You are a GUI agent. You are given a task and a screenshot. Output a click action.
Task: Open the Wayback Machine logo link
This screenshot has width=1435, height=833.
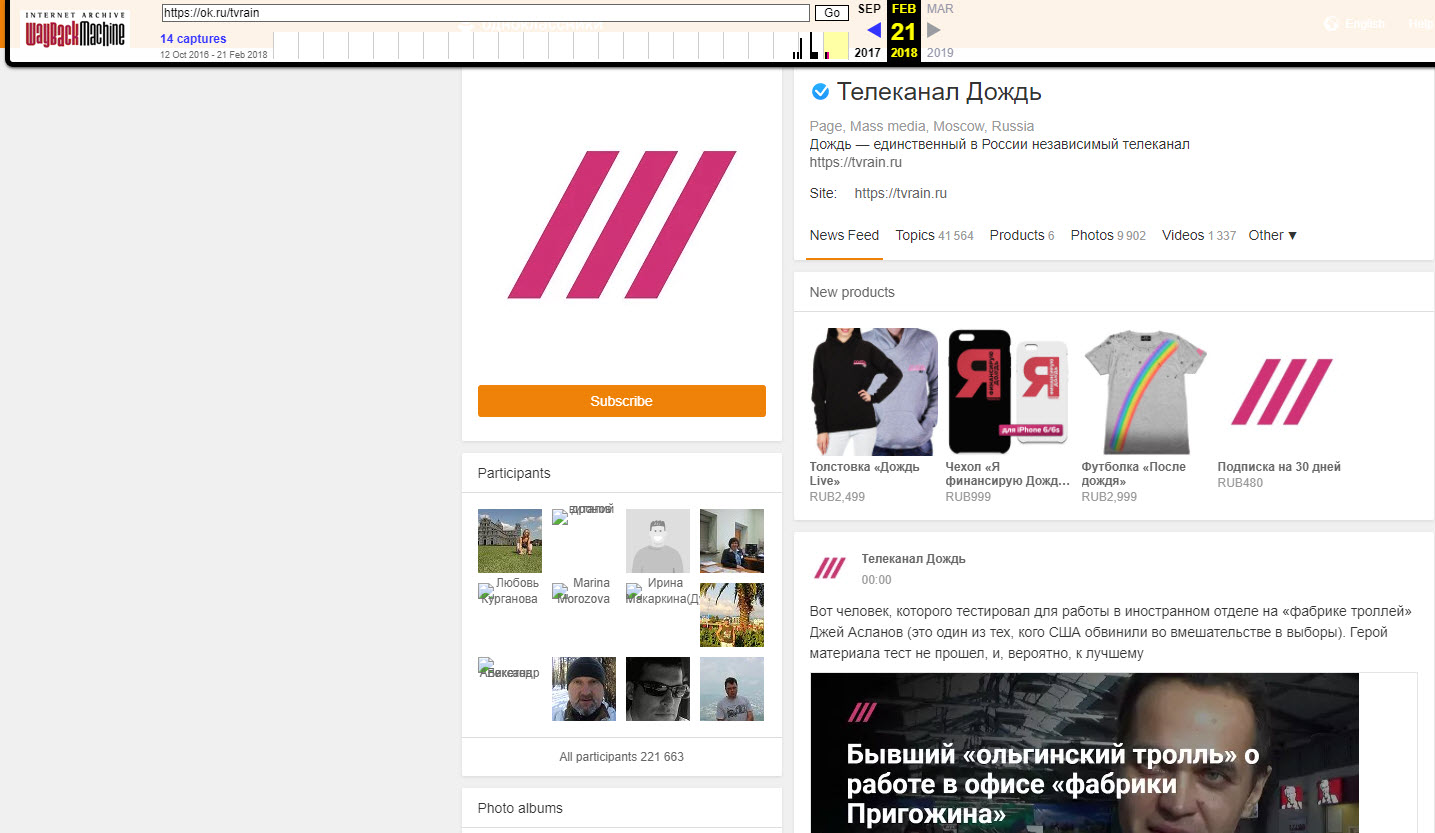coord(77,30)
